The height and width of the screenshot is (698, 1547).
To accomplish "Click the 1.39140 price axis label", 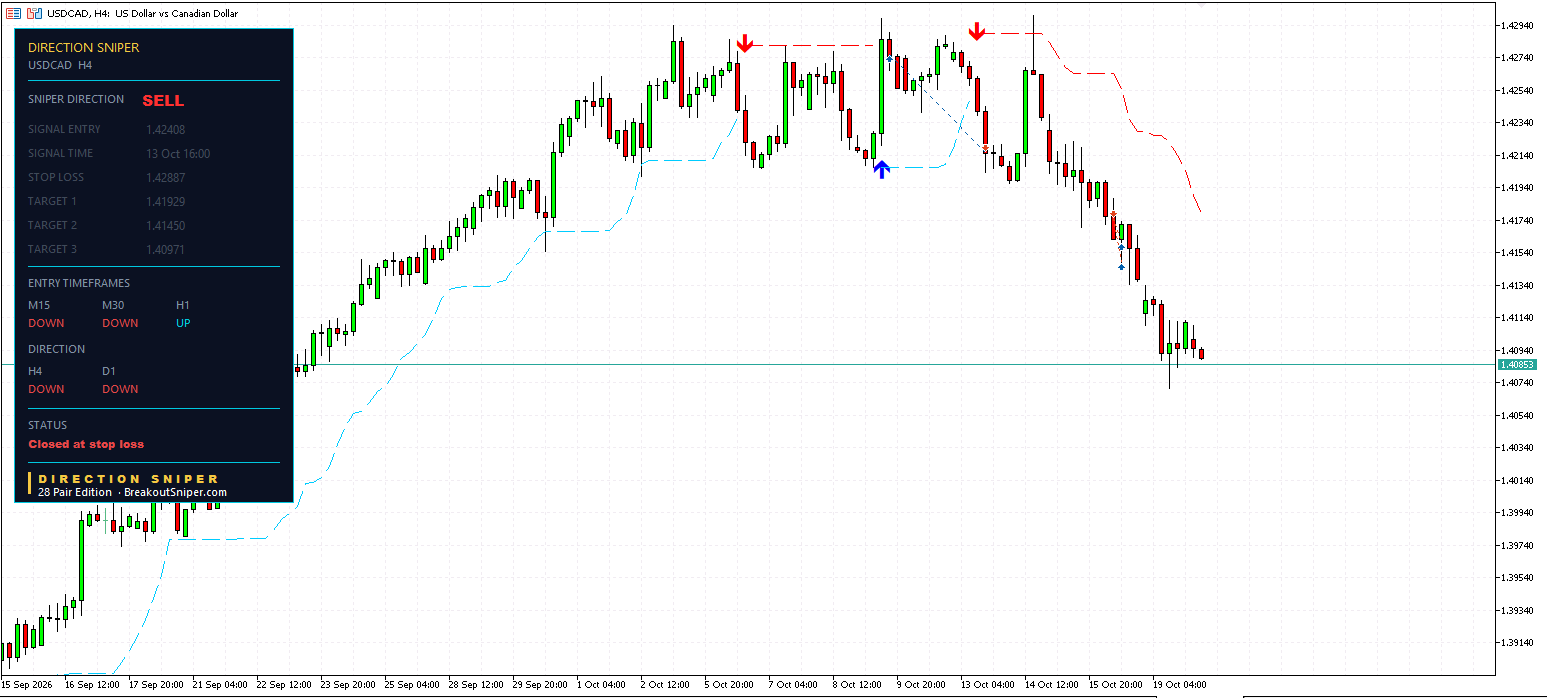I will 1517,642.
